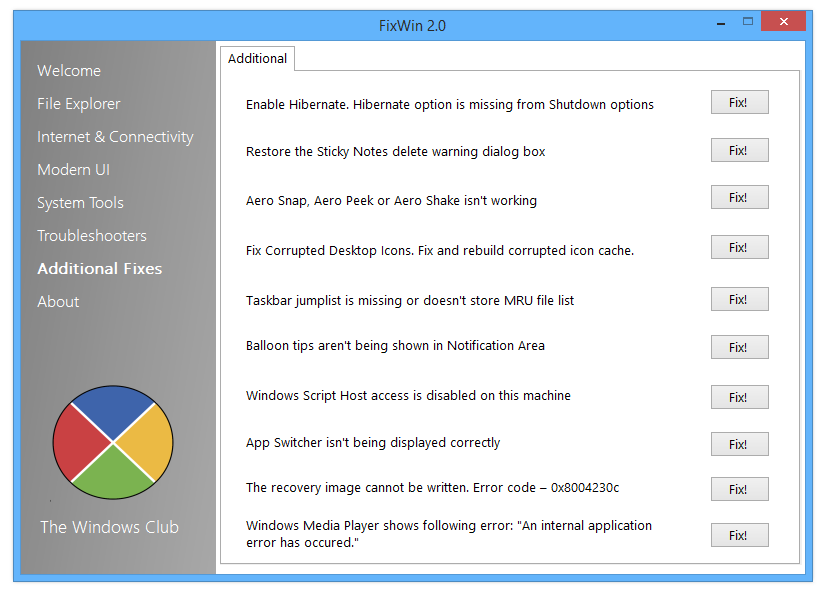
Task: Click Fix! for Aero Snap not working
Action: [739, 197]
